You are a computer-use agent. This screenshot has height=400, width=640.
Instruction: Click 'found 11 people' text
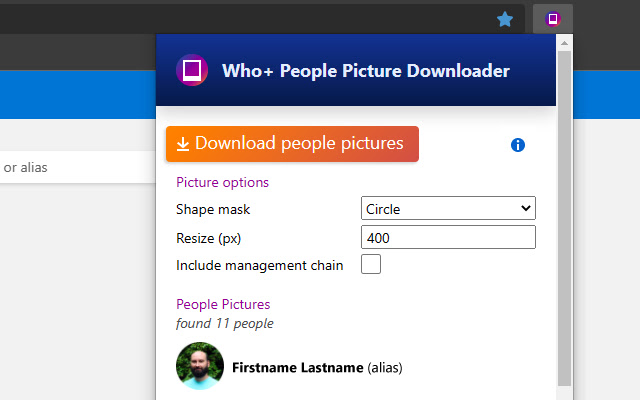[x=224, y=324]
